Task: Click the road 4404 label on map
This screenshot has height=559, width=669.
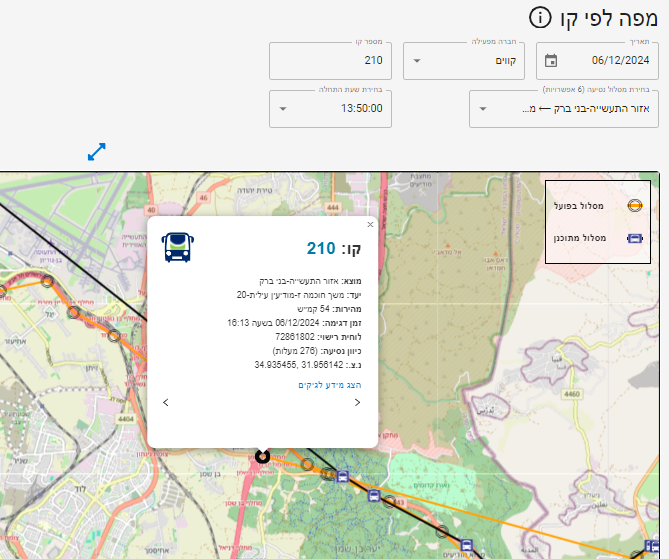Action: click(x=126, y=419)
